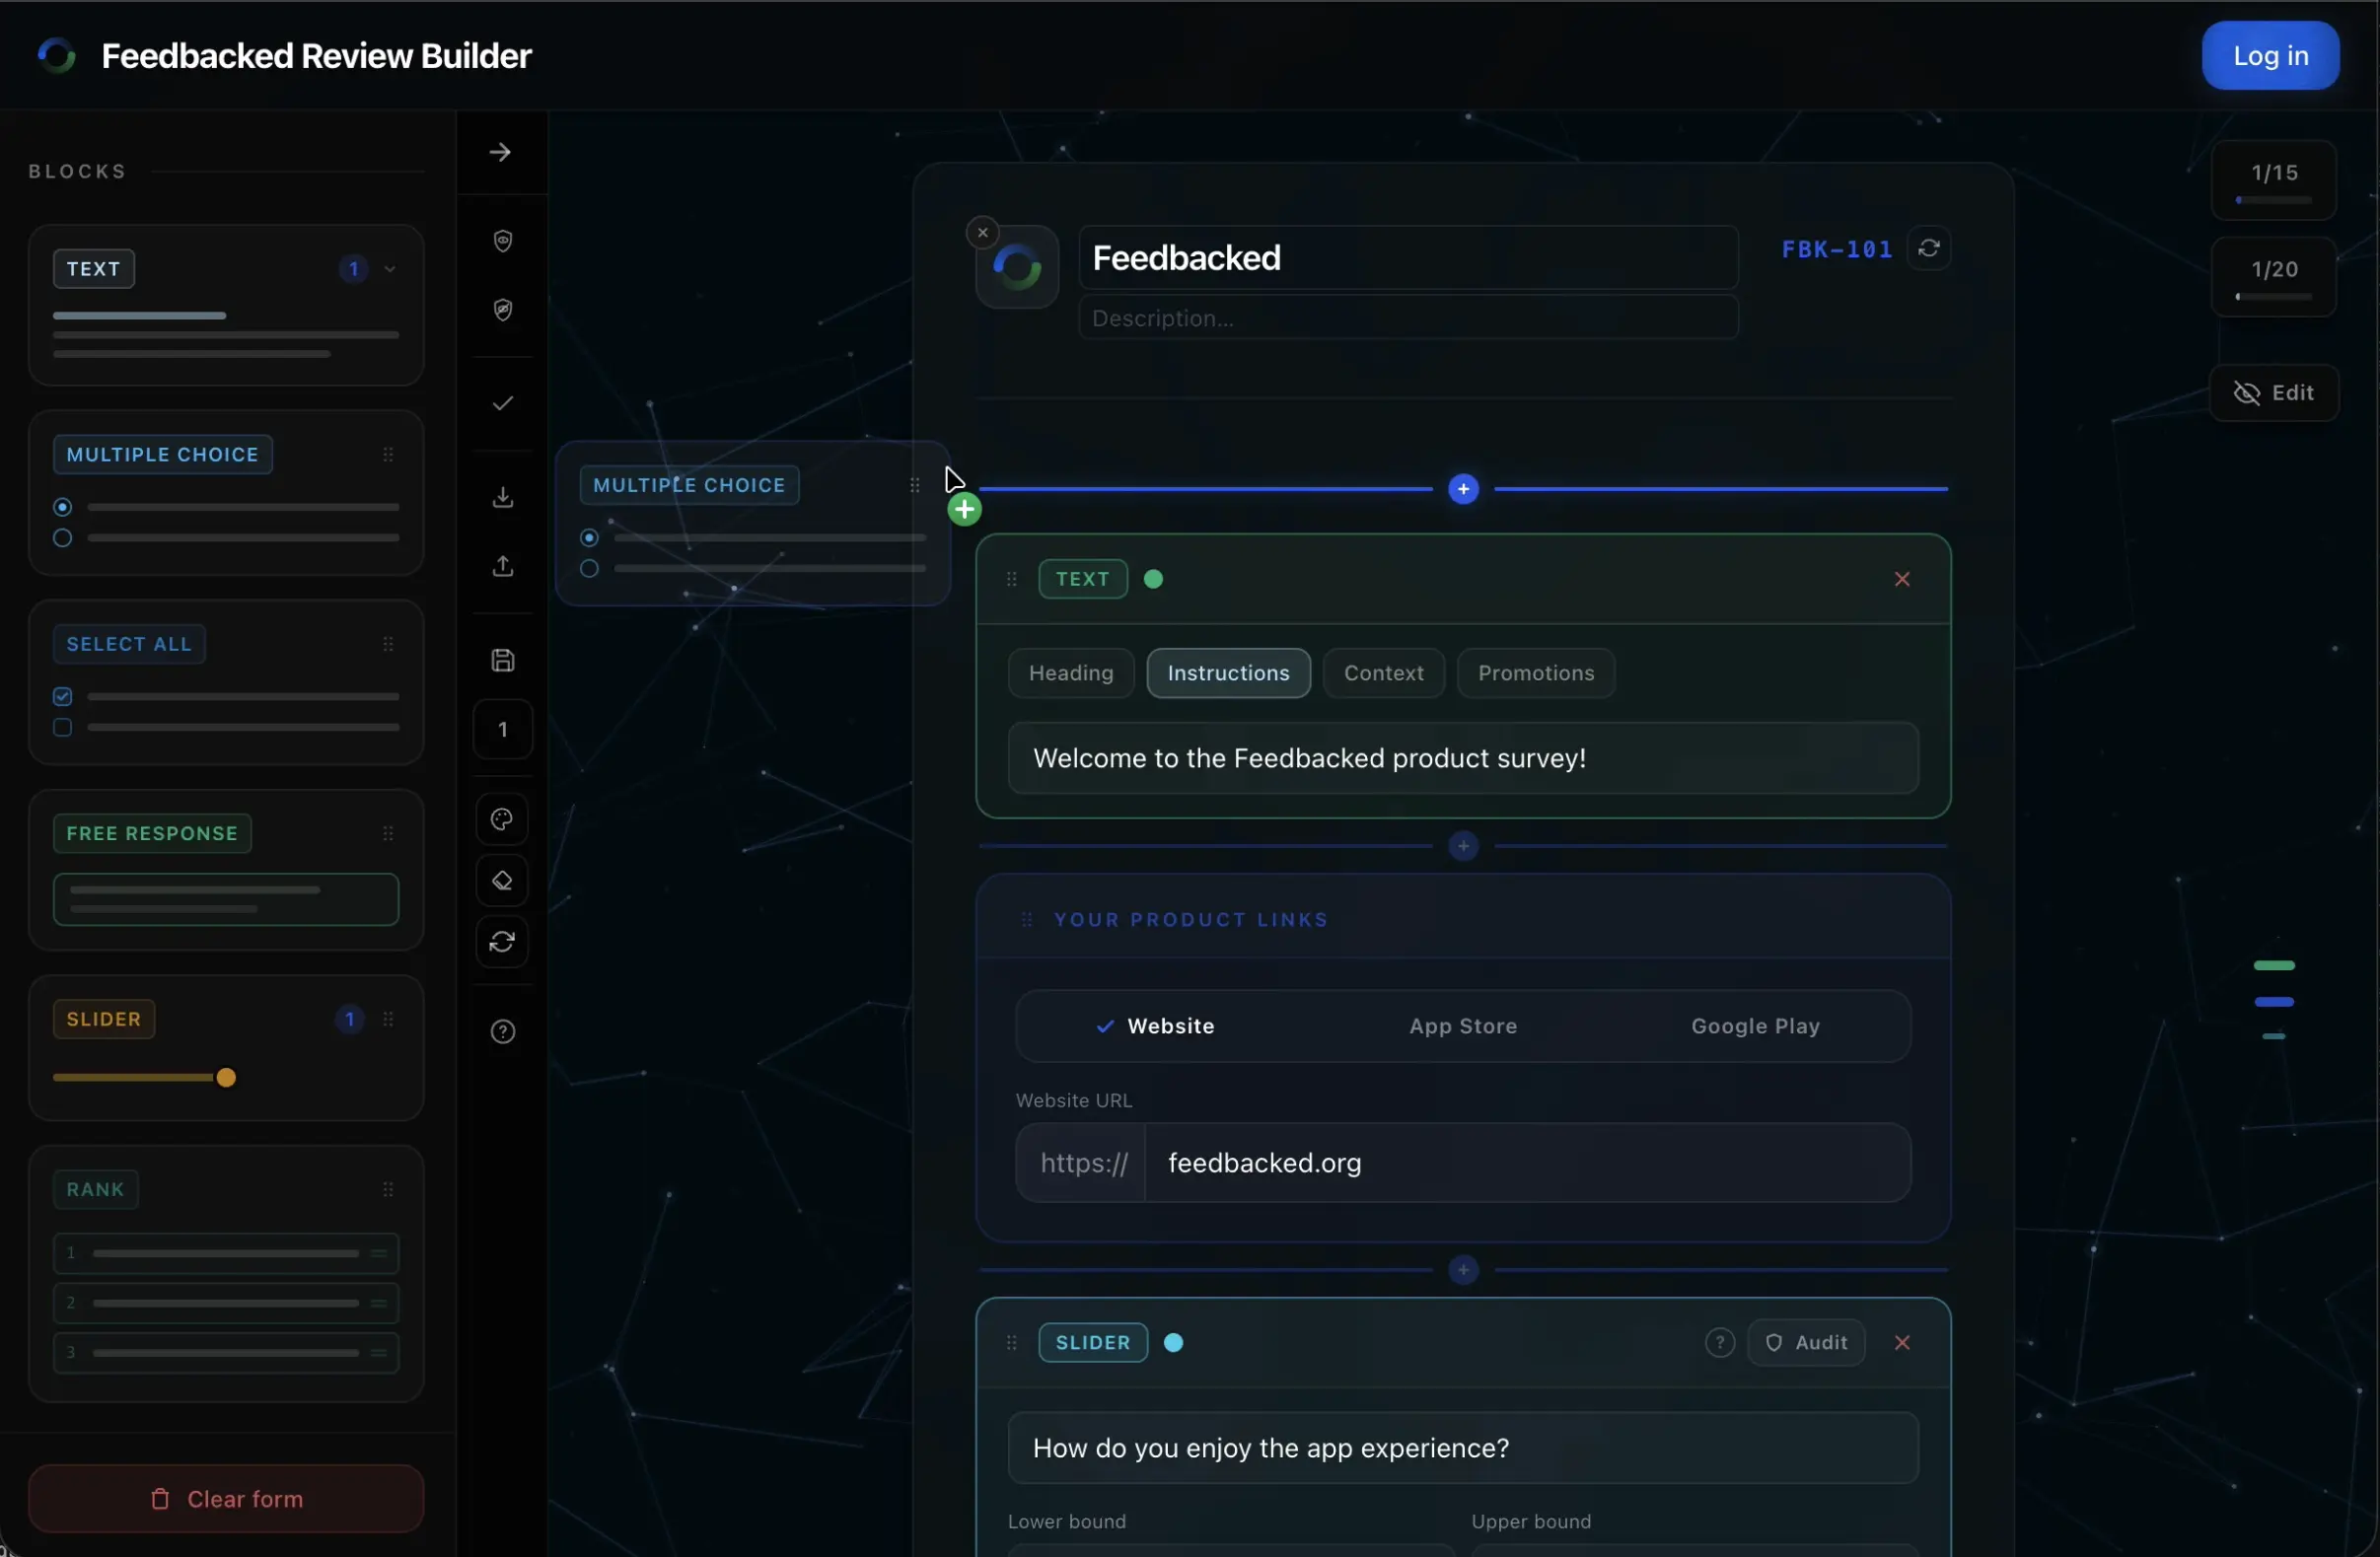The height and width of the screenshot is (1557, 2380).
Task: Click the shield with eye icon
Action: [503, 241]
